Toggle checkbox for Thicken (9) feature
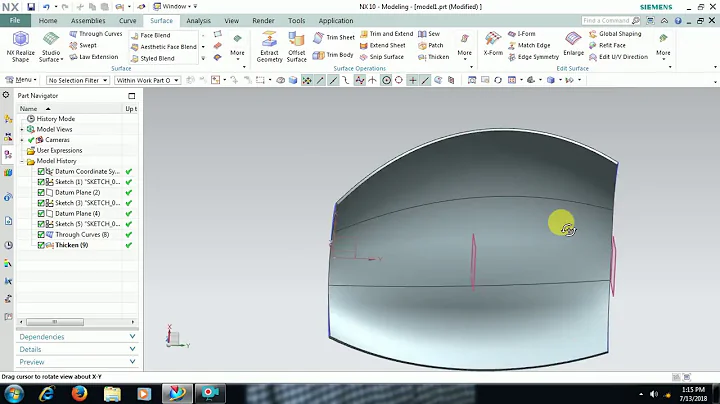Image resolution: width=720 pixels, height=404 pixels. pos(41,245)
